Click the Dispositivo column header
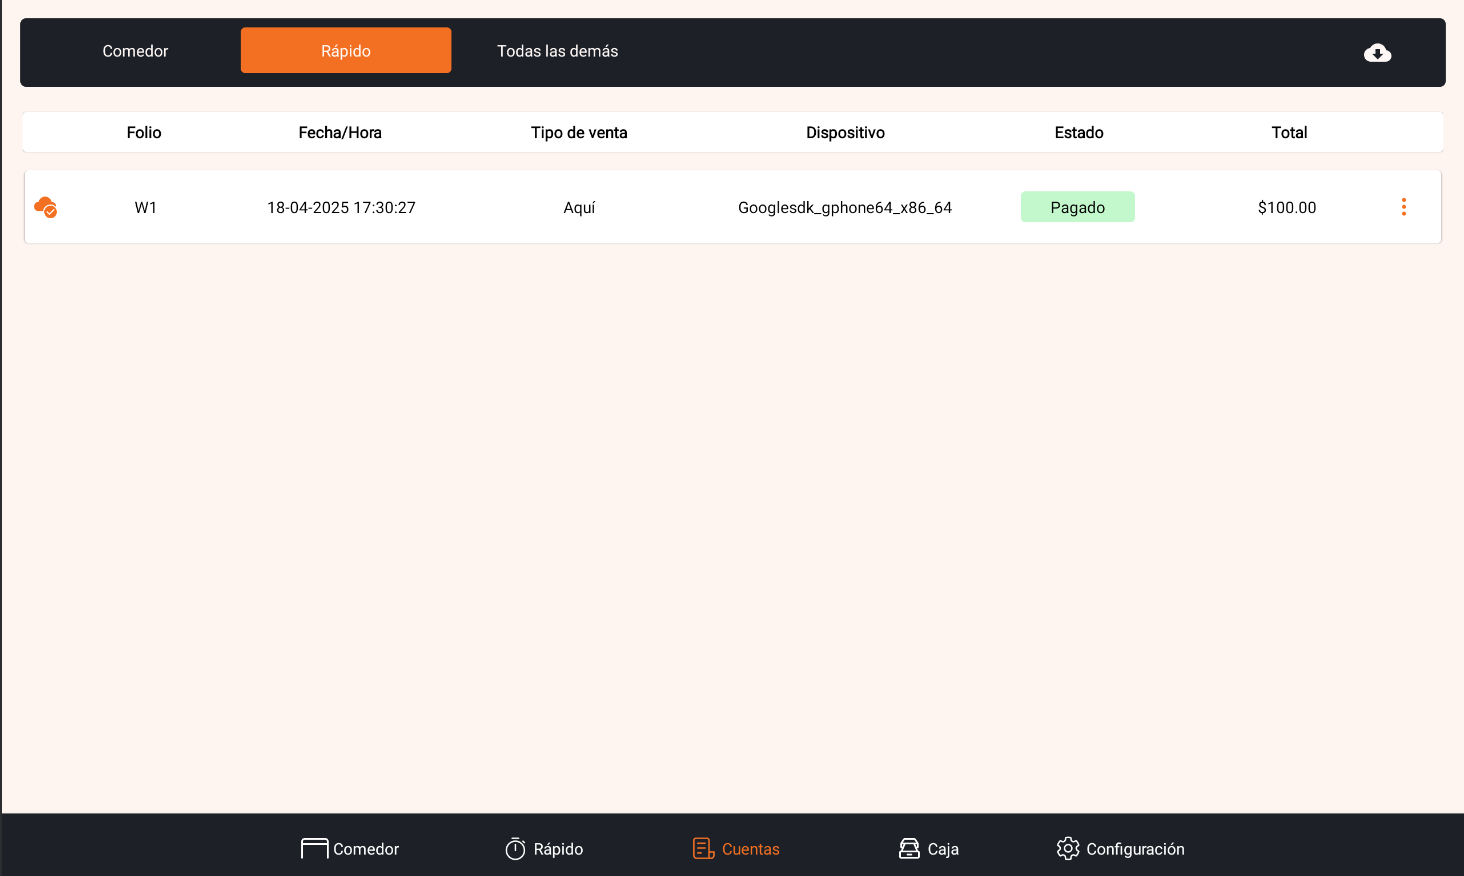The image size is (1464, 876). (845, 132)
